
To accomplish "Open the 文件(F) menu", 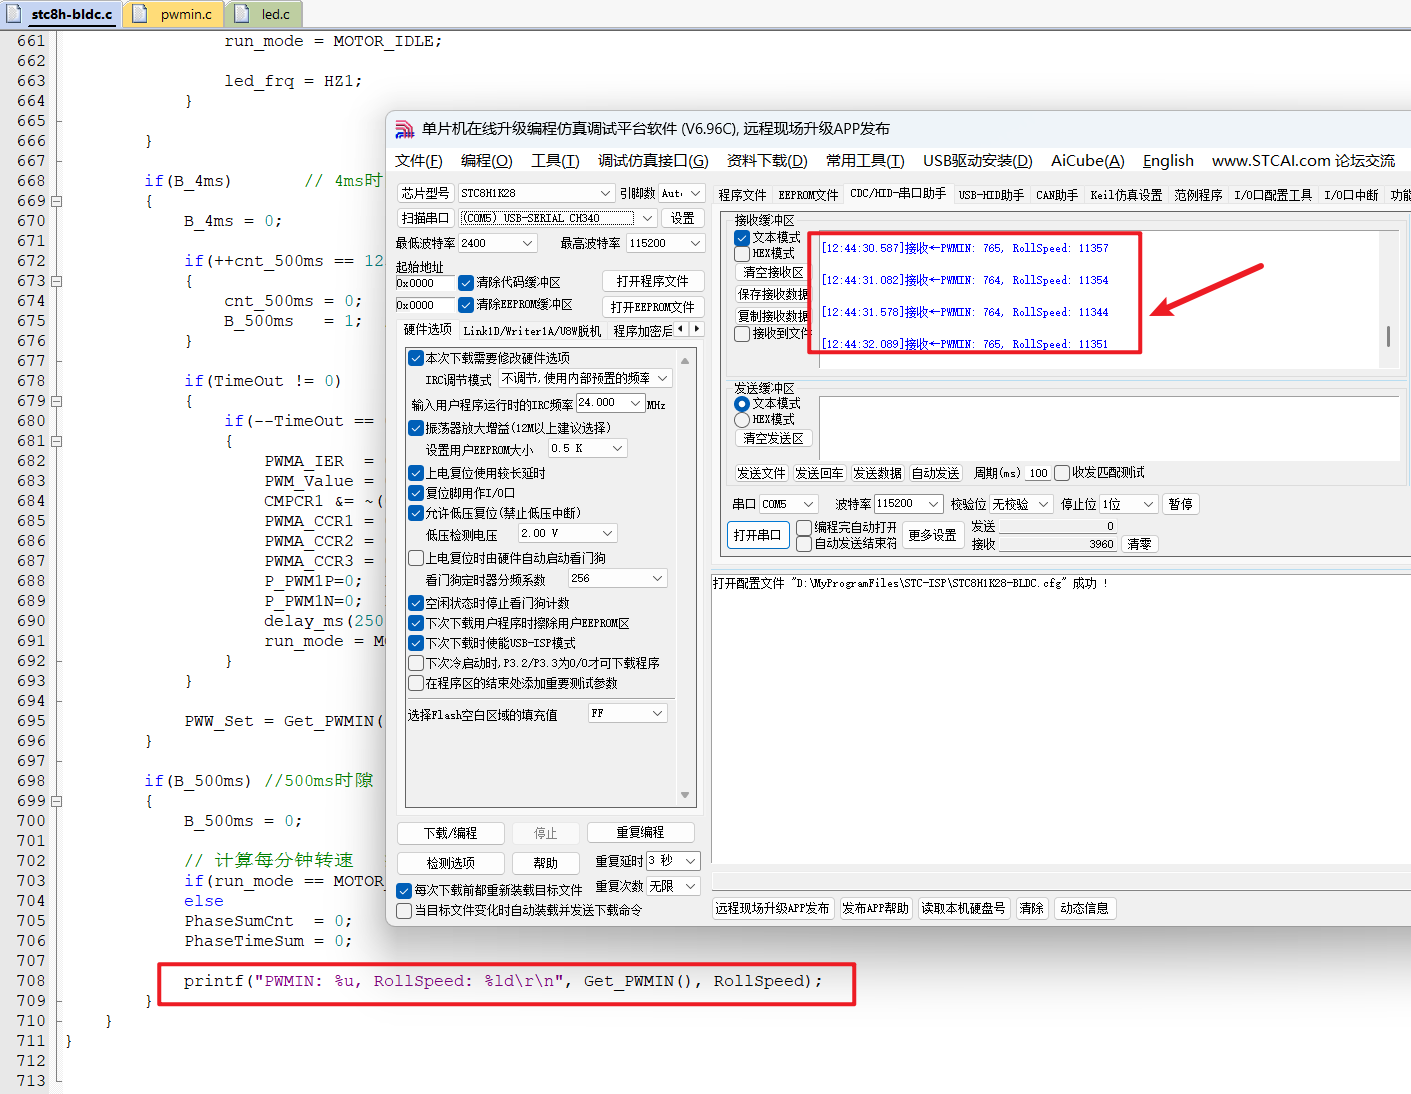I will [x=418, y=161].
